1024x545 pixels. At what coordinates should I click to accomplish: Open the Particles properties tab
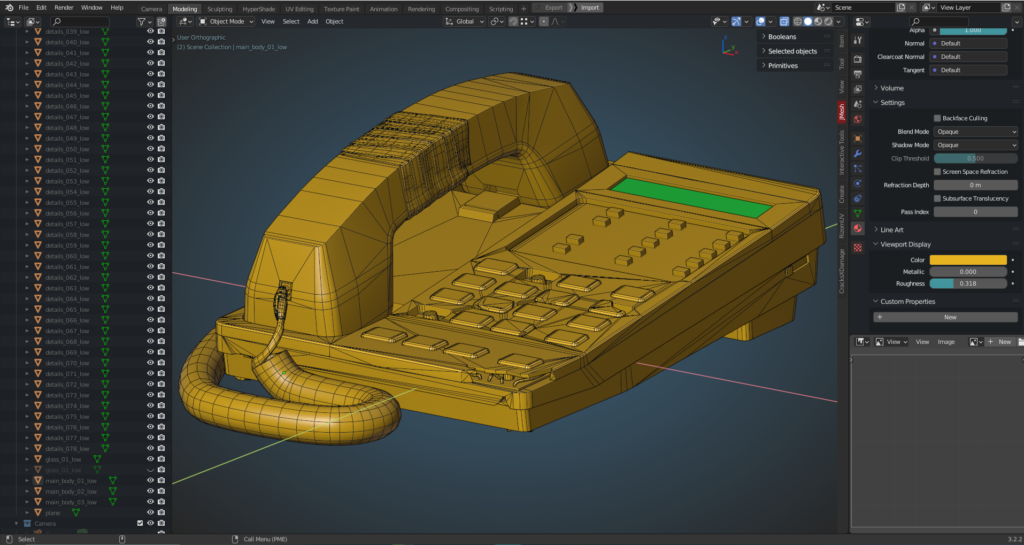(x=857, y=168)
